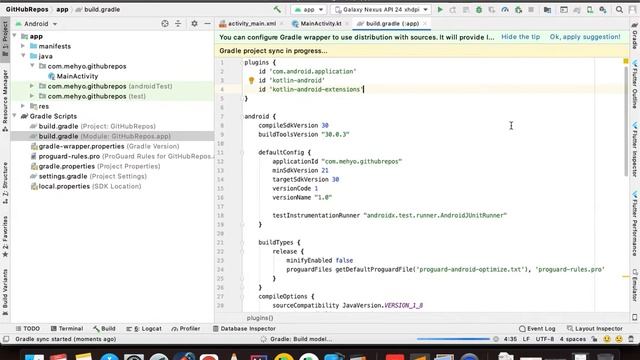Open the Event Log tool window
Viewport: 640px width, 360px height.
point(537,329)
